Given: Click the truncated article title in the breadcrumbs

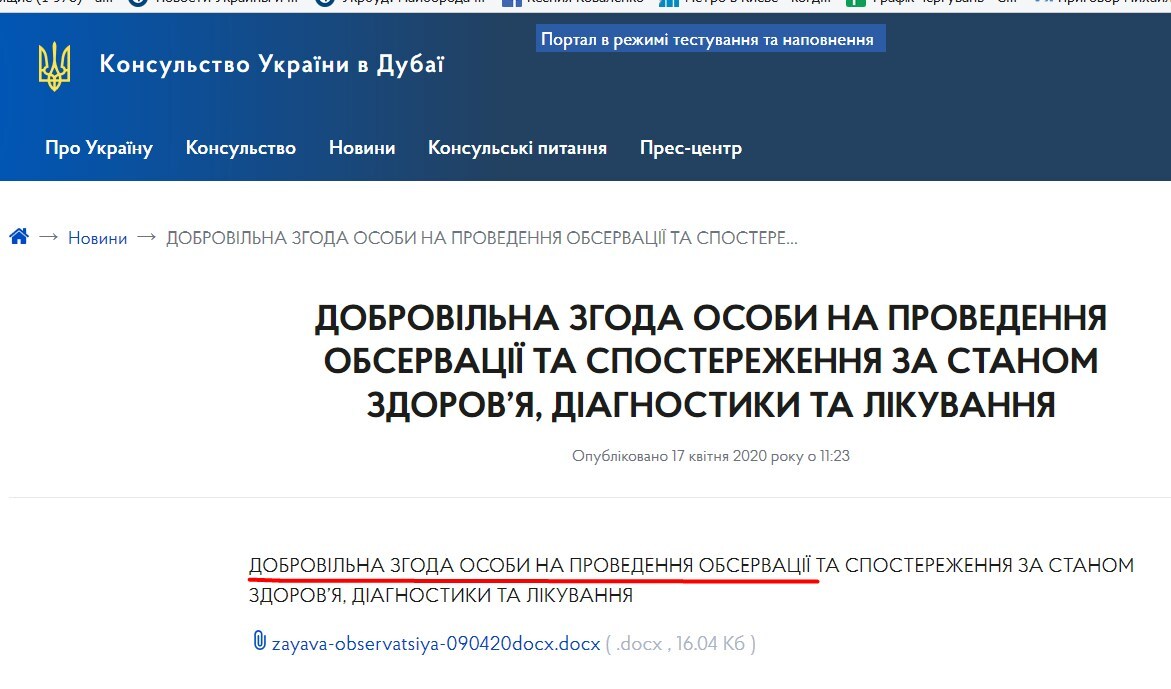Looking at the screenshot, I should point(483,237).
